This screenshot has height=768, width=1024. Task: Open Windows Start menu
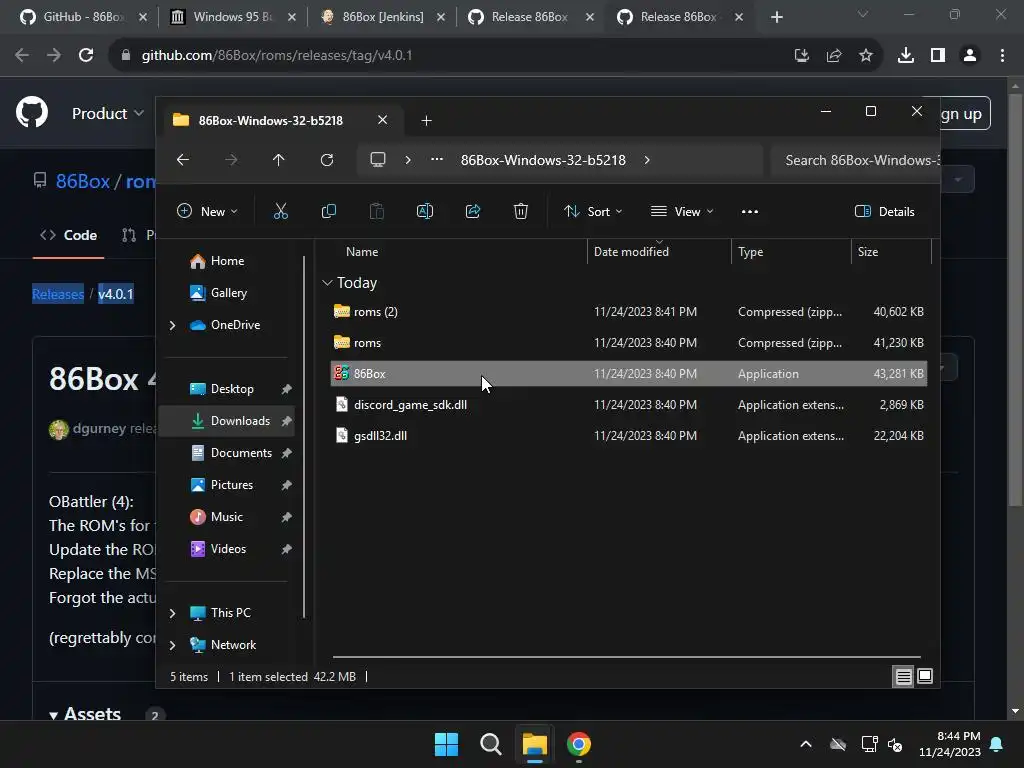coord(446,744)
